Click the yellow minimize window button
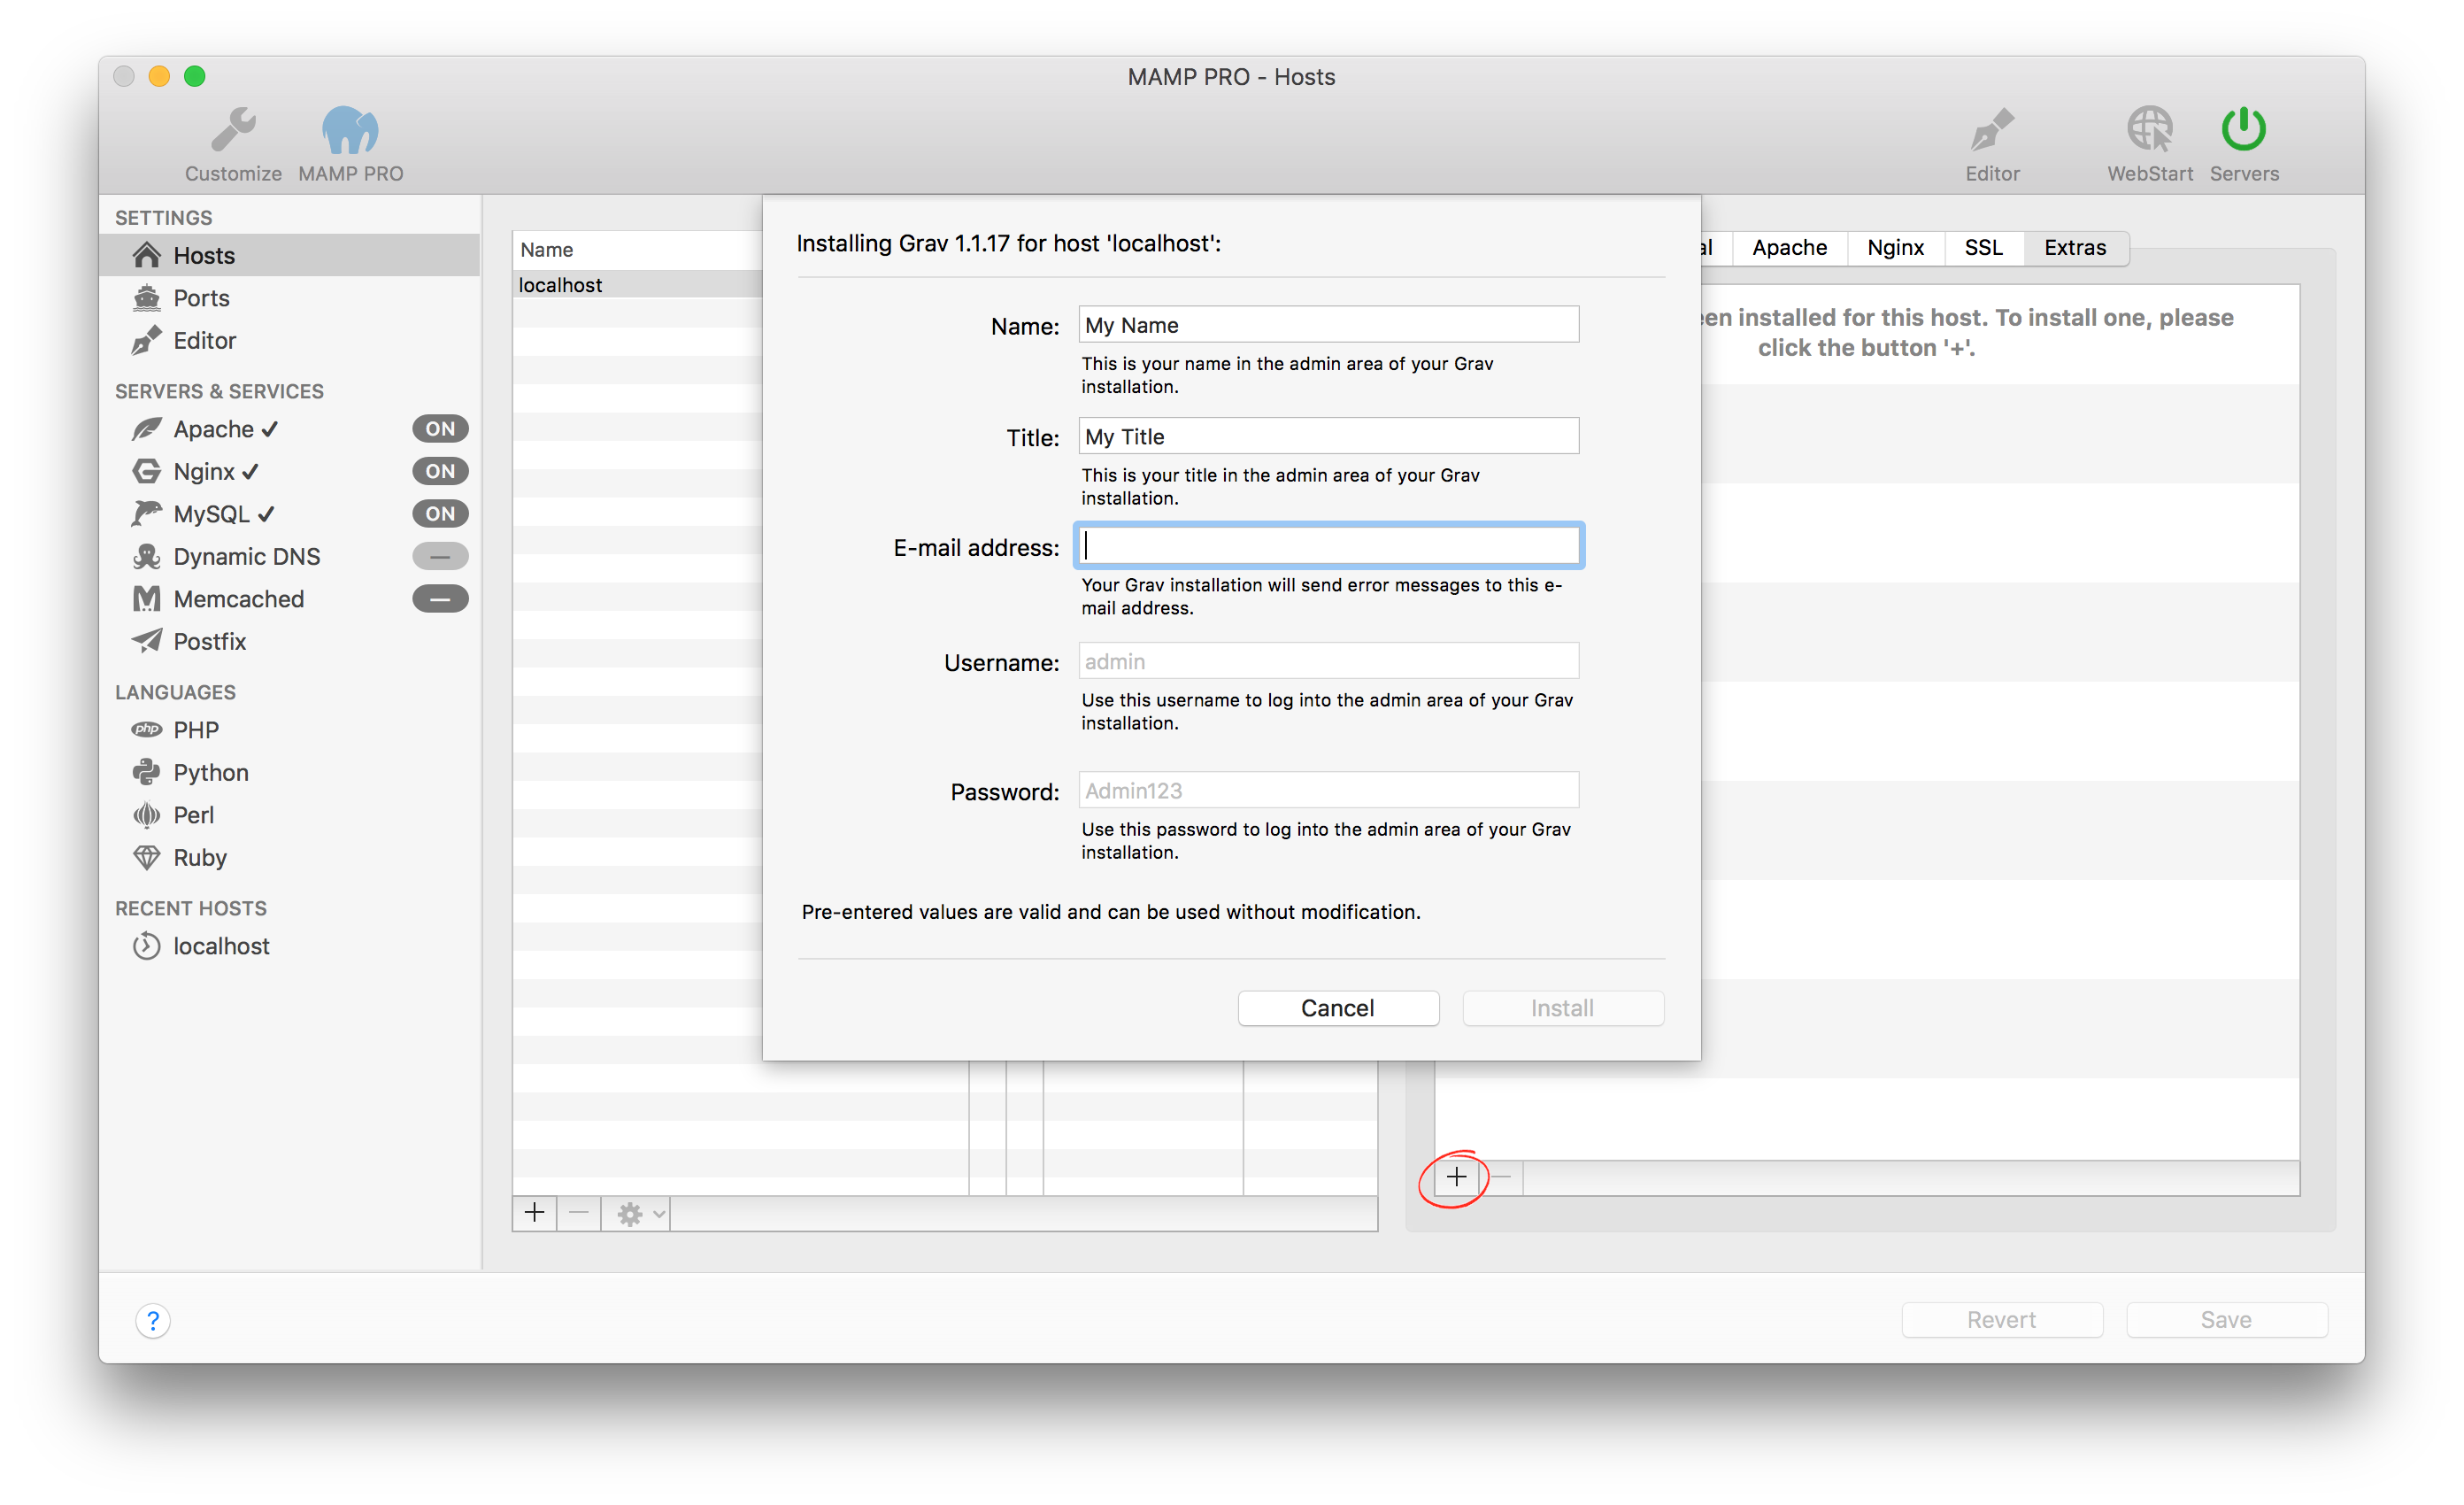Viewport: 2464px width, 1505px height. 159,76
